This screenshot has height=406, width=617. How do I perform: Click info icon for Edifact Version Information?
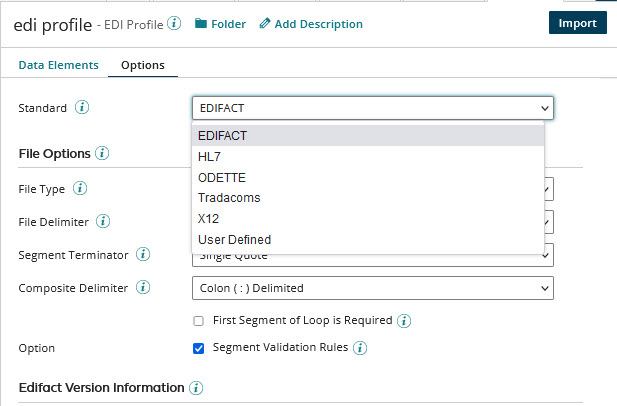point(196,388)
